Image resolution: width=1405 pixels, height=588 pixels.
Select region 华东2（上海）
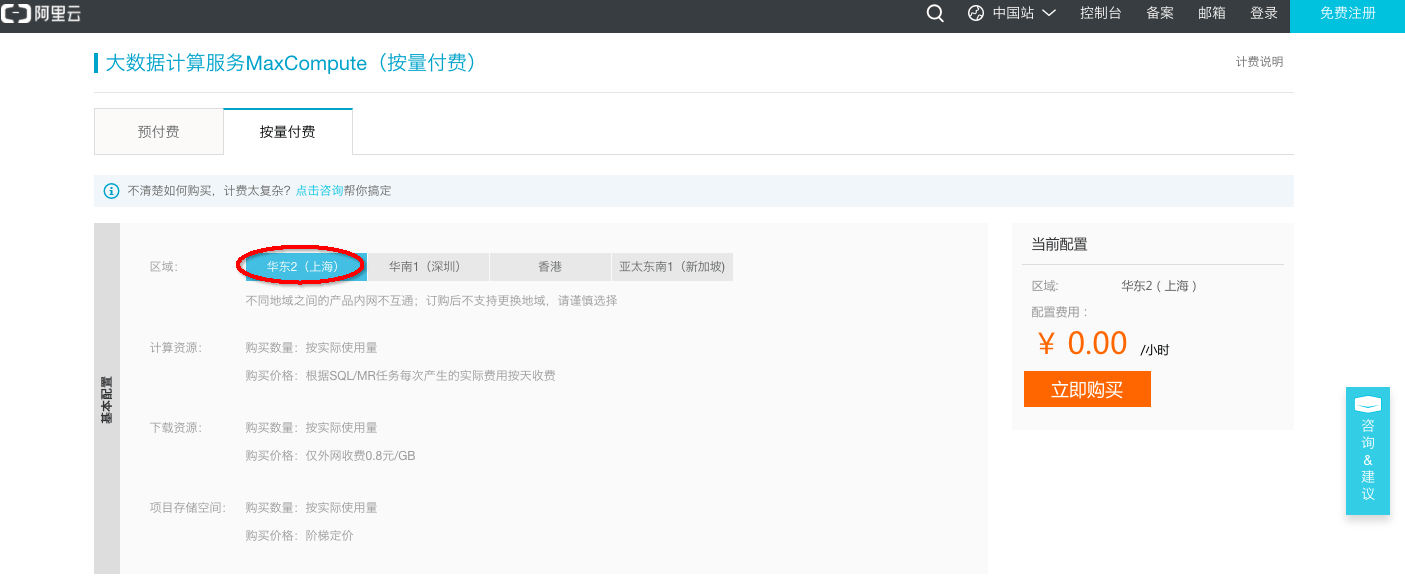(x=306, y=267)
